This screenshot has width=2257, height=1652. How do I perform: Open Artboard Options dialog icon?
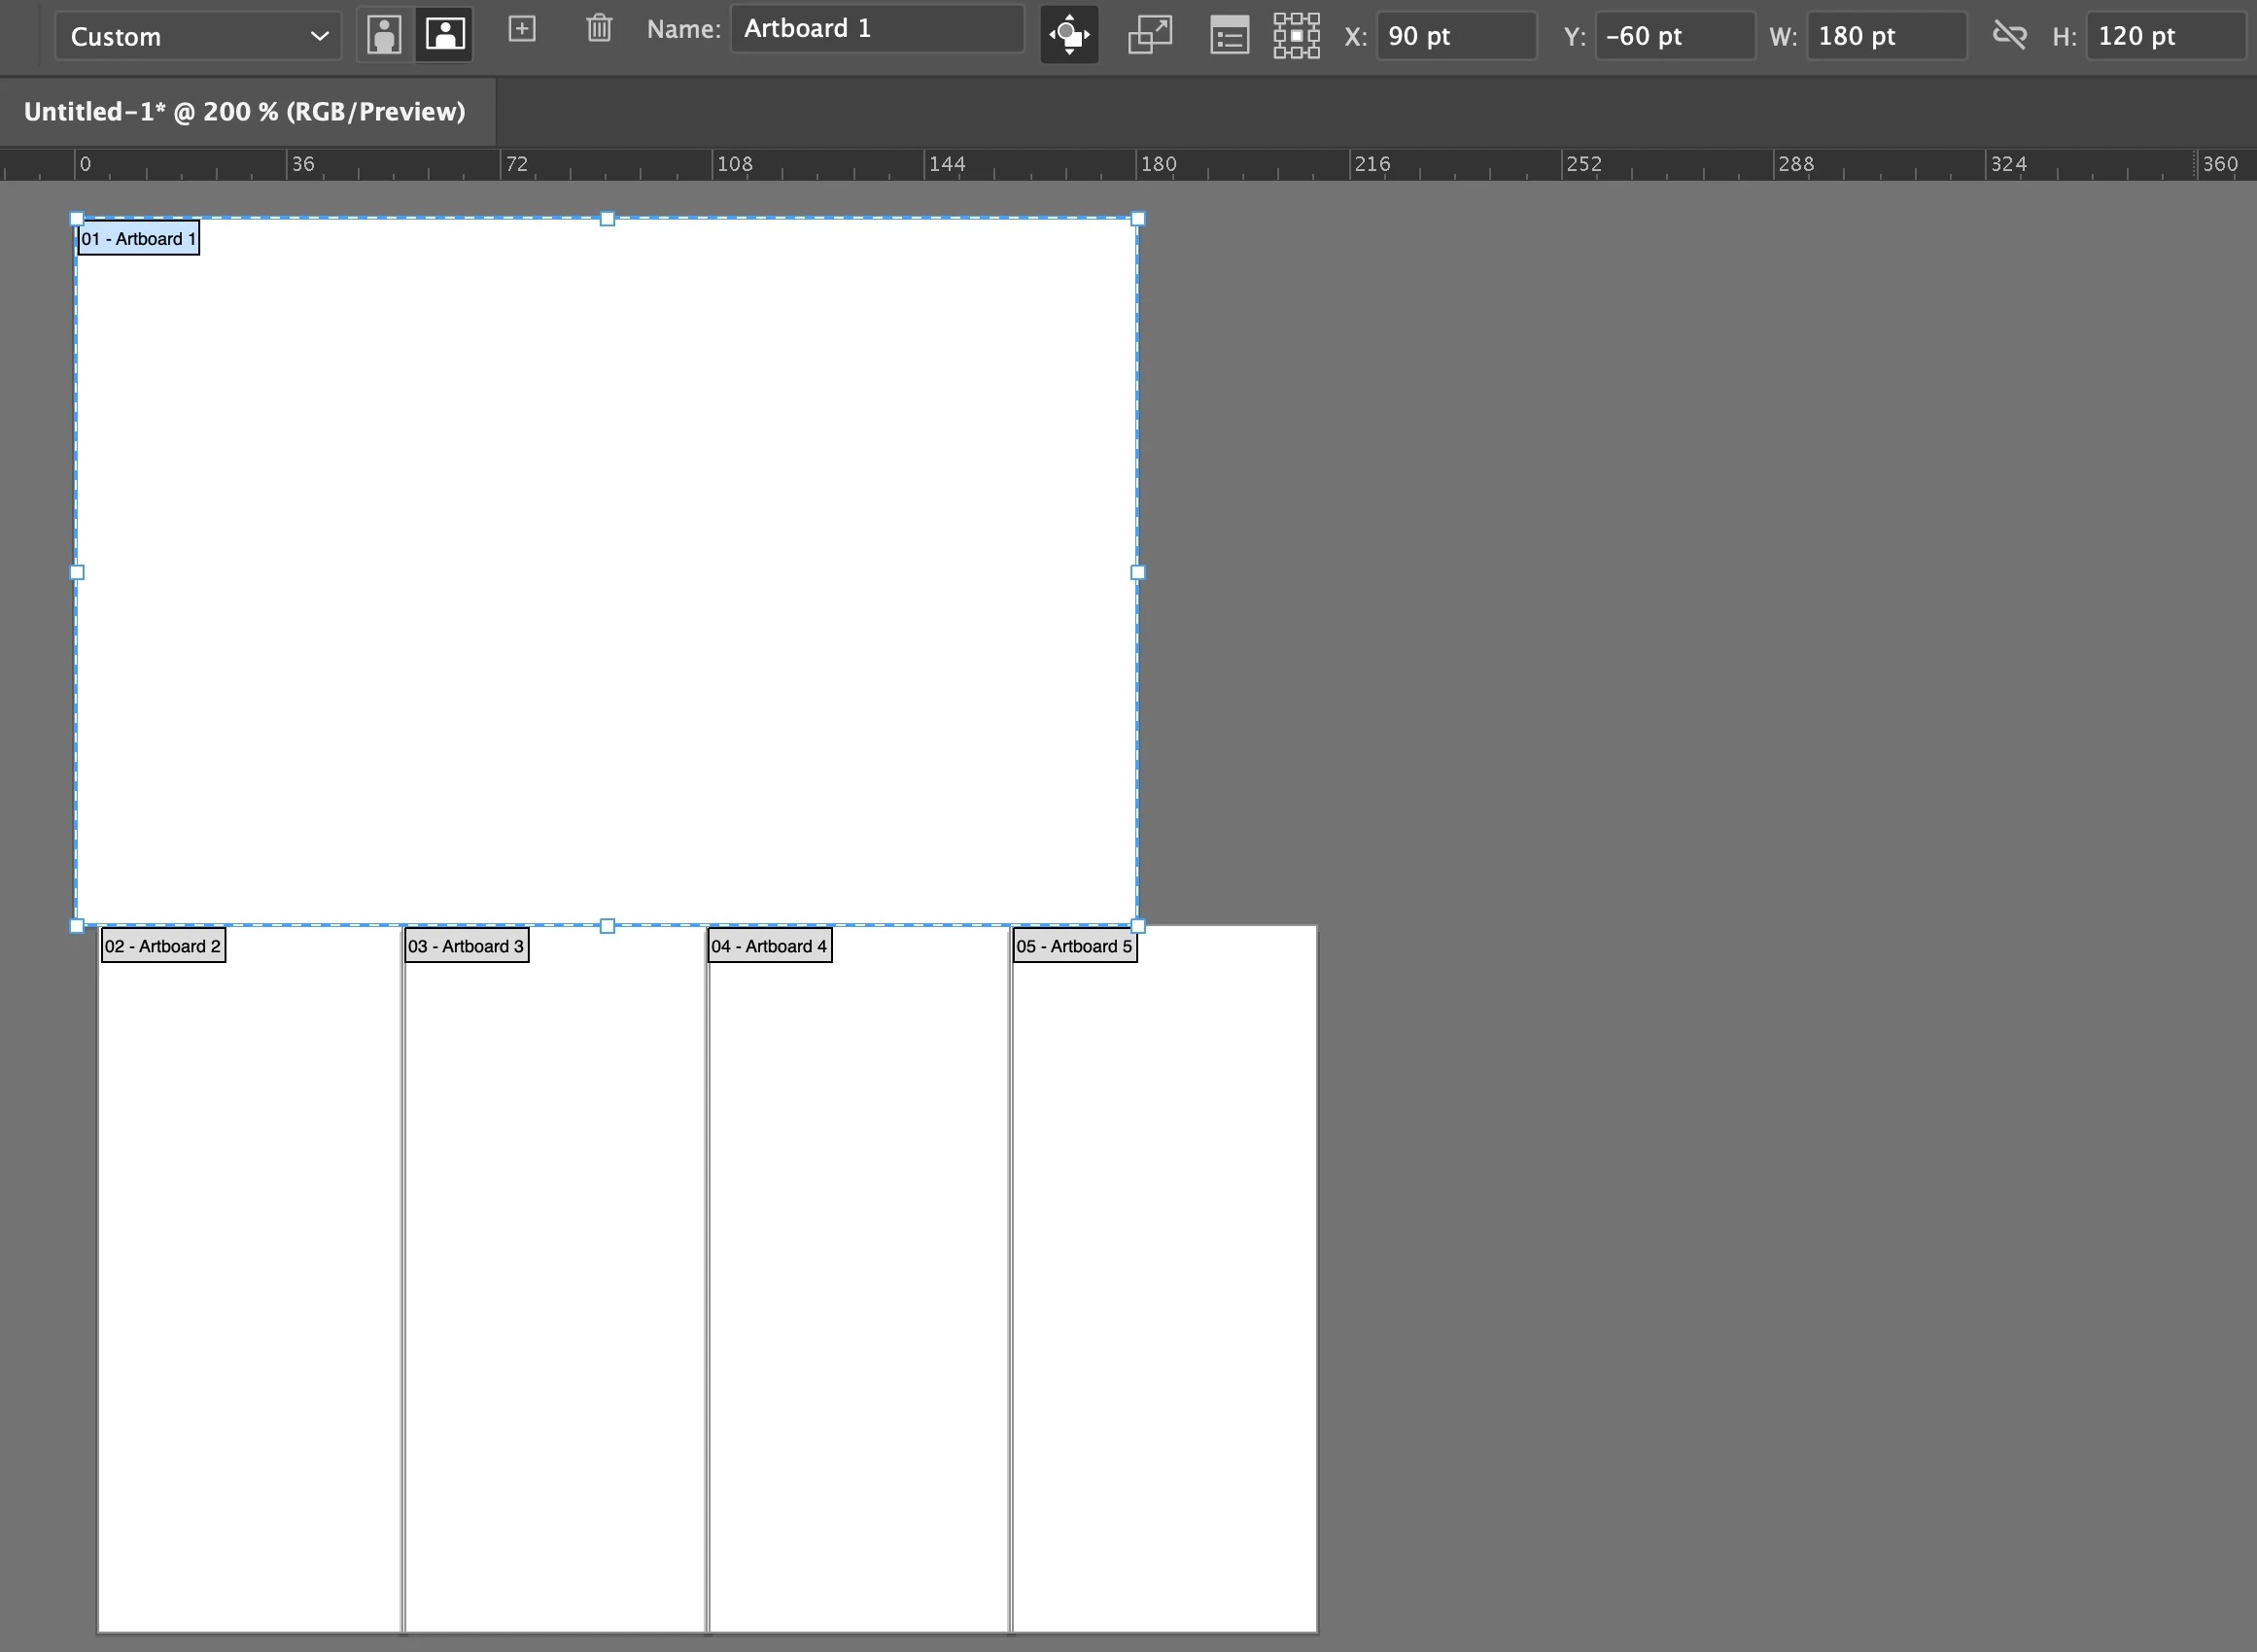coord(1229,37)
